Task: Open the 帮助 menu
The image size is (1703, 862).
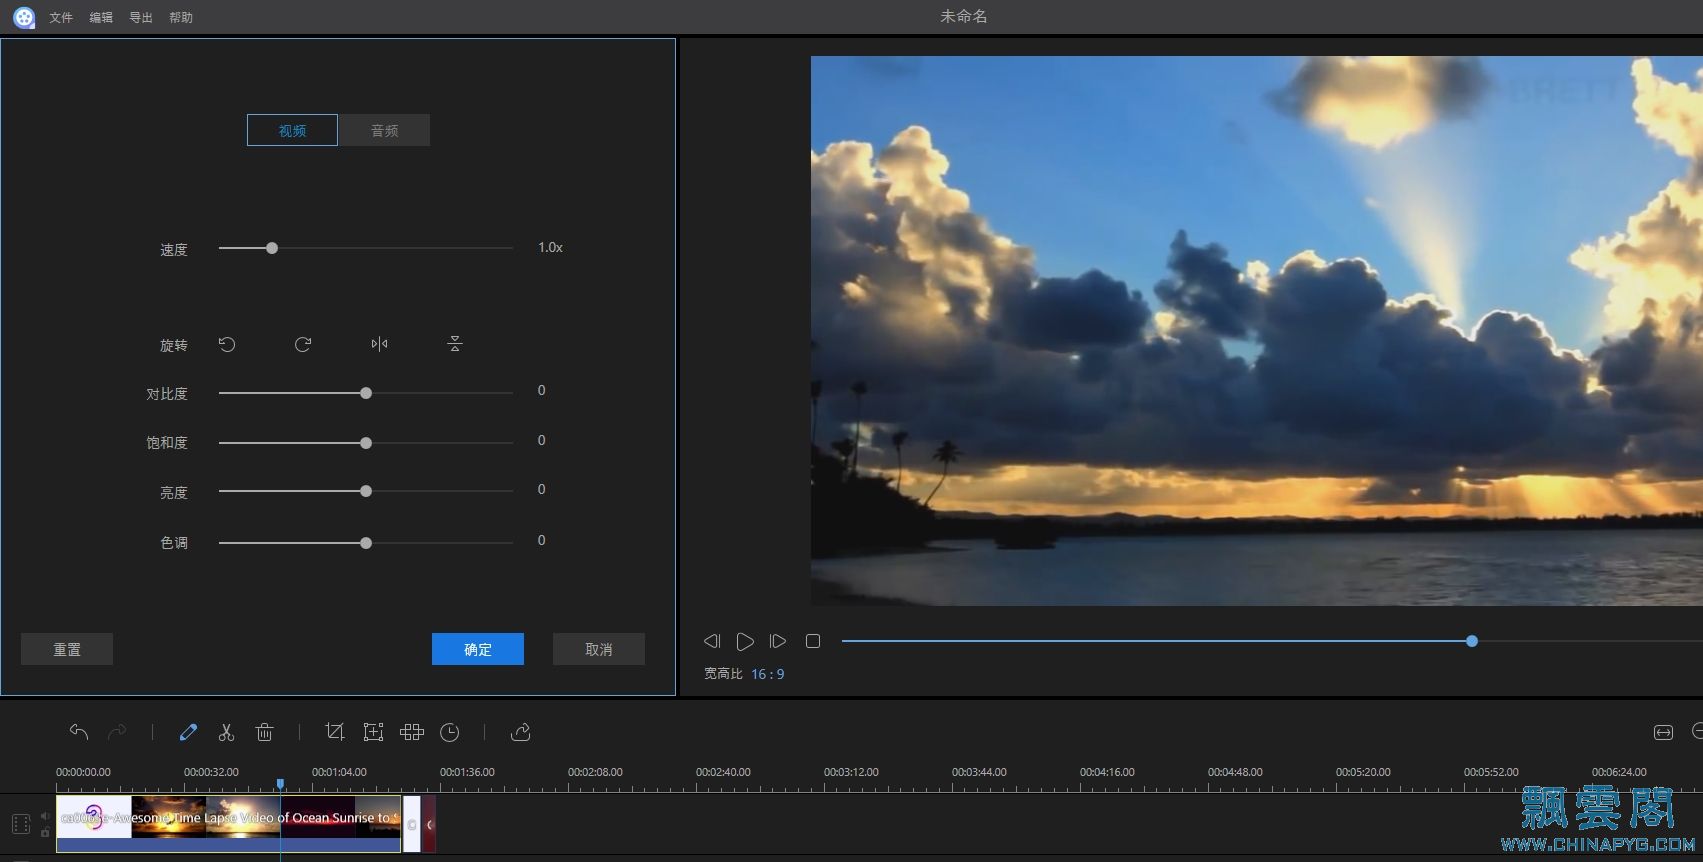Action: (x=181, y=18)
